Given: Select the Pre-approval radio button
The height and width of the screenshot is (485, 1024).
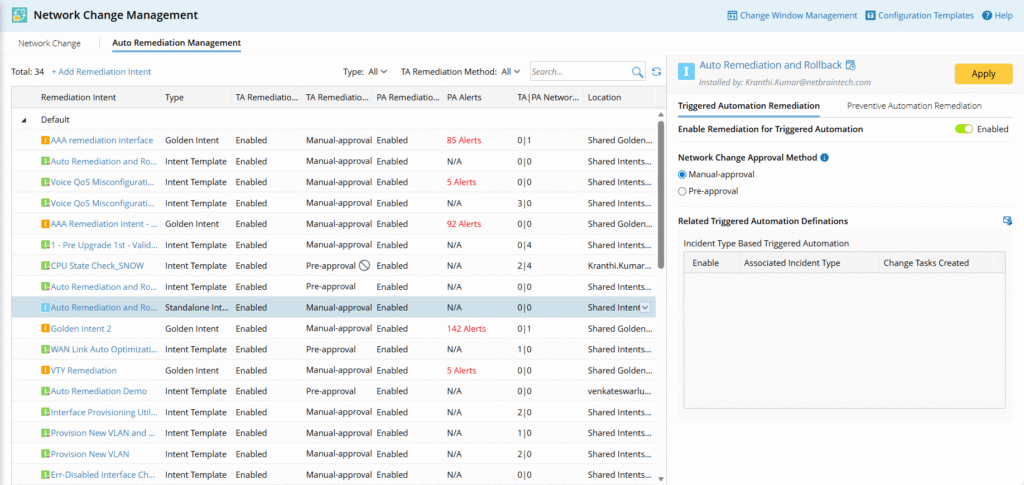Looking at the screenshot, I should 683,190.
